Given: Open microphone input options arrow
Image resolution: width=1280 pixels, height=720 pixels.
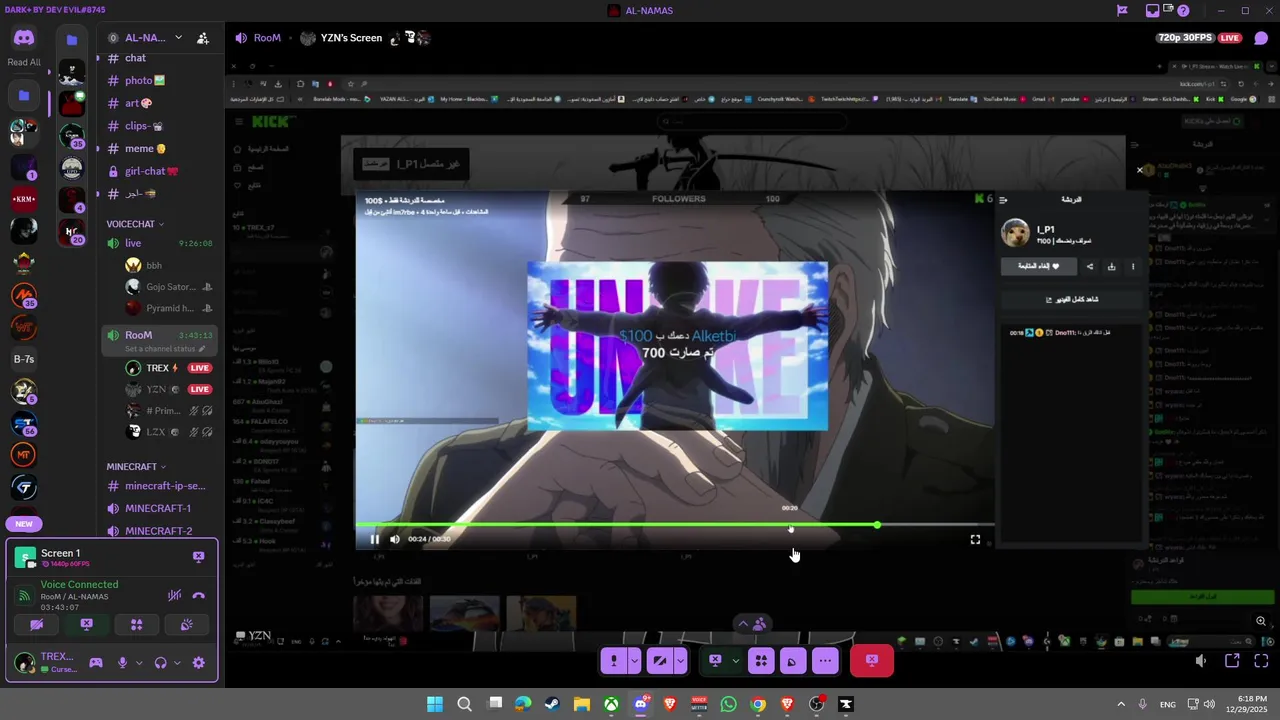Looking at the screenshot, I should (x=139, y=663).
